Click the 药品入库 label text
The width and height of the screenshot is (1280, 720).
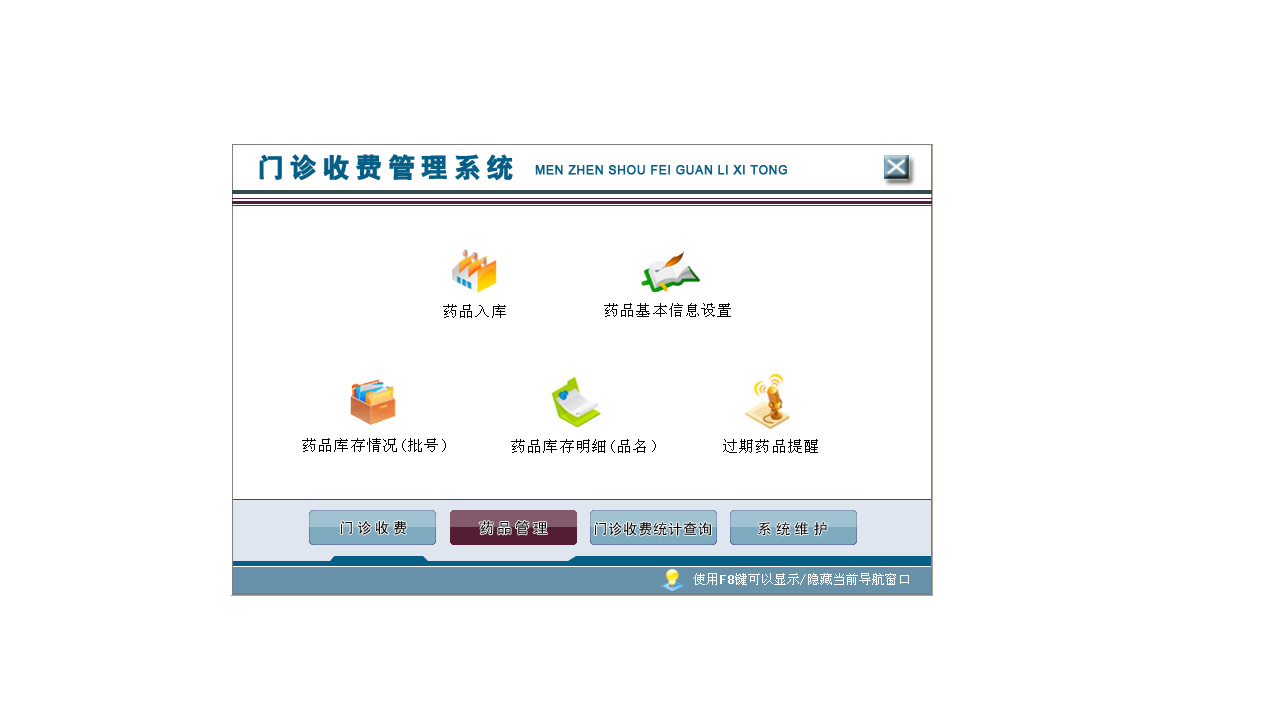pos(475,311)
